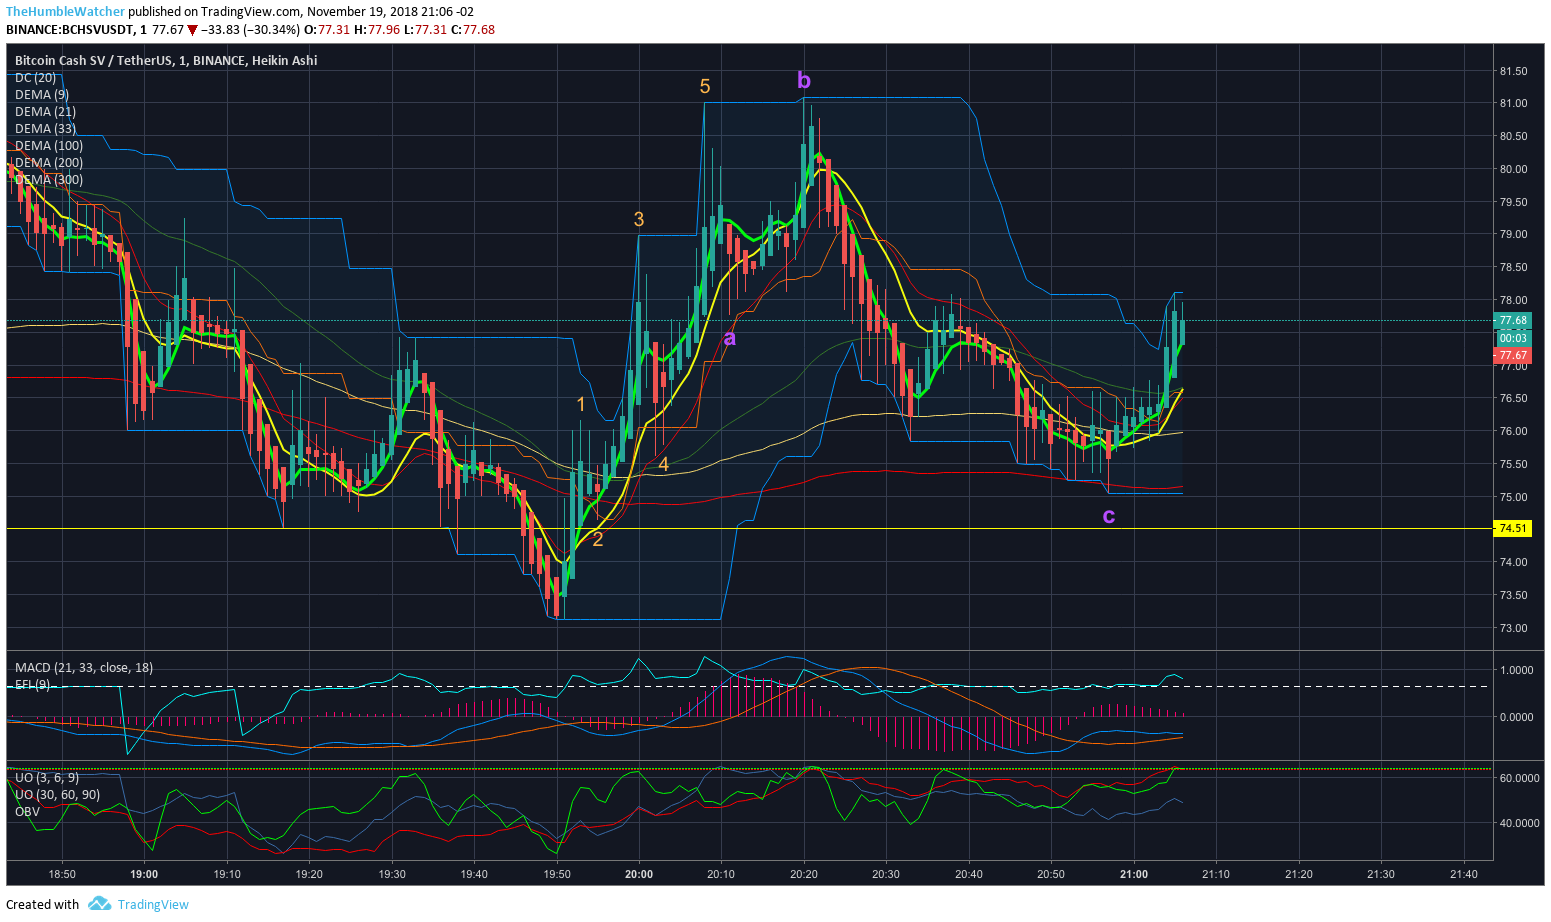This screenshot has height=922, width=1551.
Task: Click the 60.0000 oscillator scale label
Action: (x=1519, y=778)
